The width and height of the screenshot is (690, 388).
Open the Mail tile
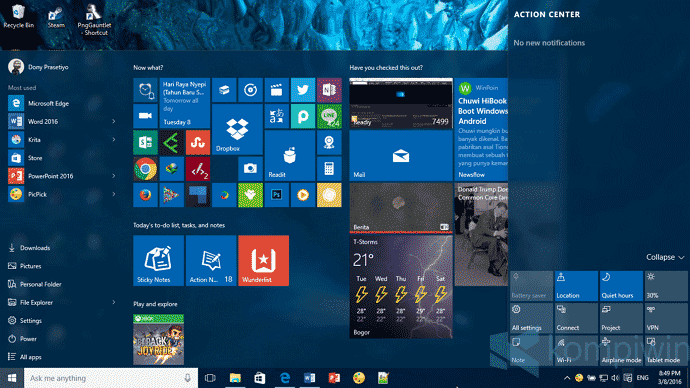[401, 156]
